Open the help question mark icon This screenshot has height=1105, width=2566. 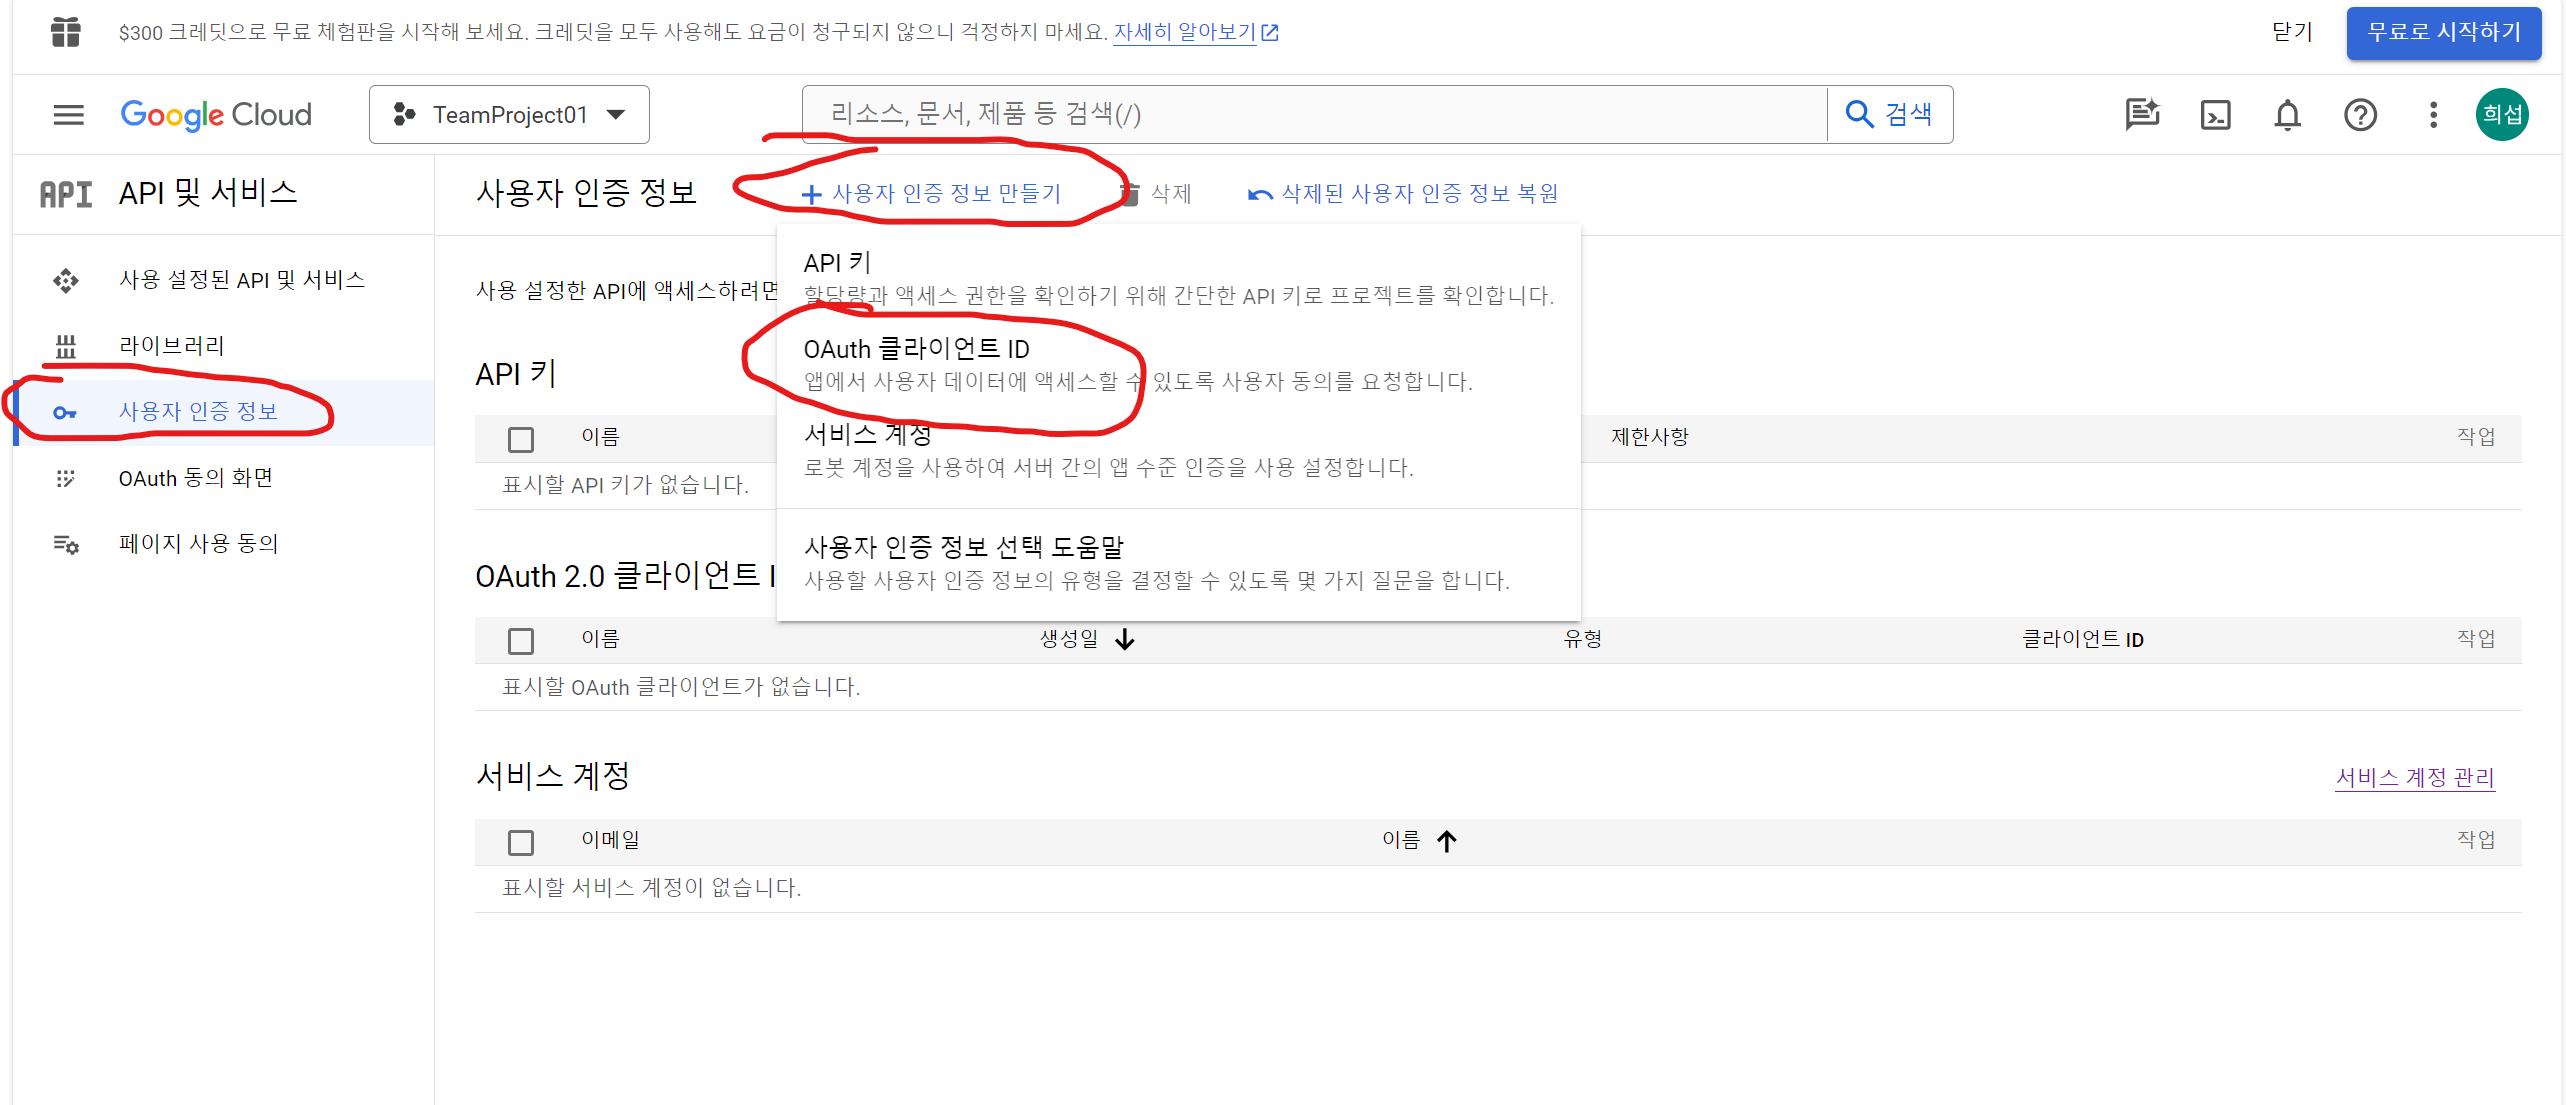pyautogui.click(x=2360, y=115)
